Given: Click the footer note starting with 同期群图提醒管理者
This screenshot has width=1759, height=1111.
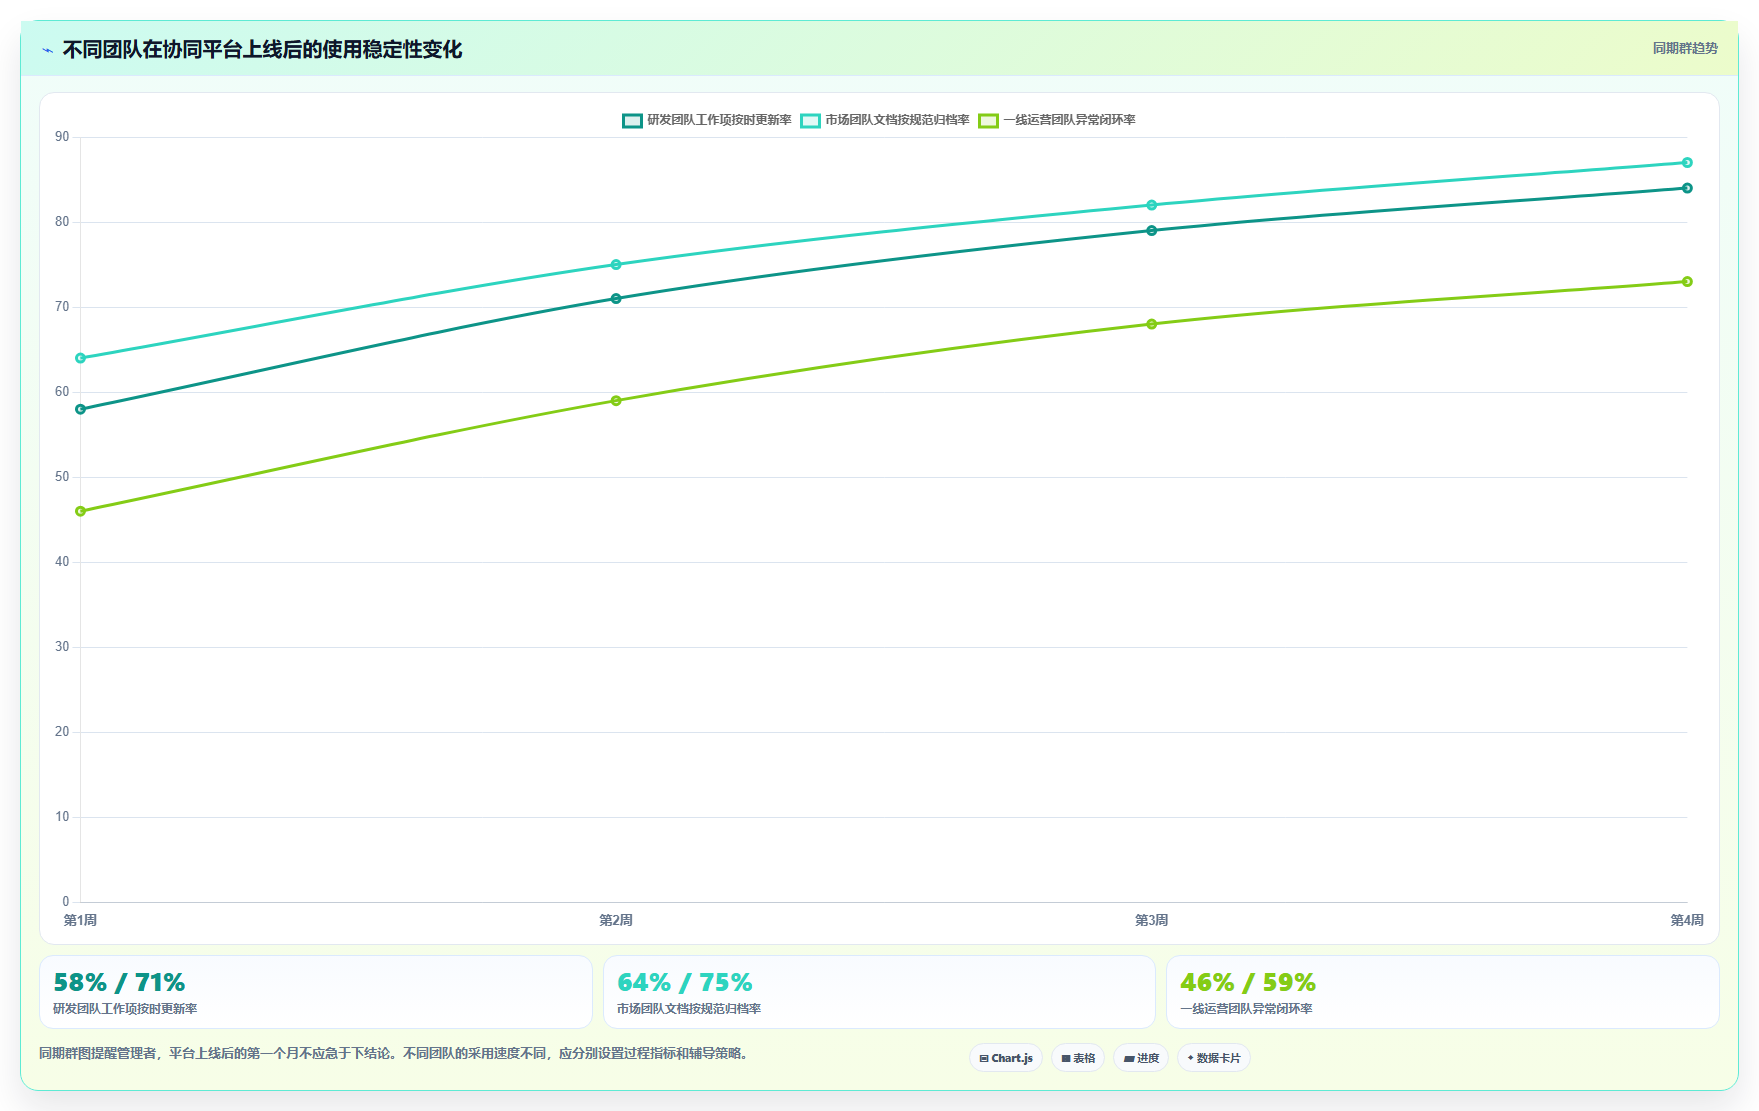Looking at the screenshot, I should (395, 1053).
